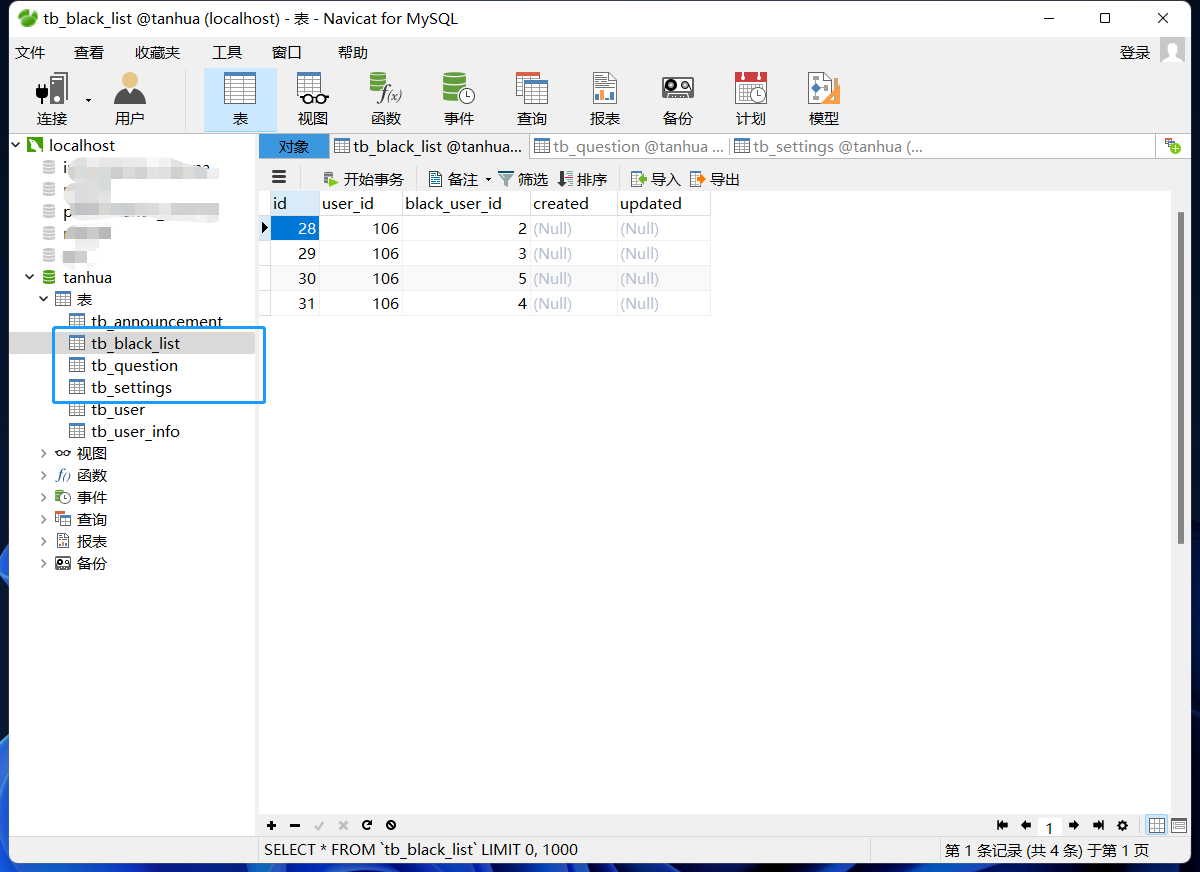
Task: Open the 备注 dropdown arrow
Action: point(488,180)
